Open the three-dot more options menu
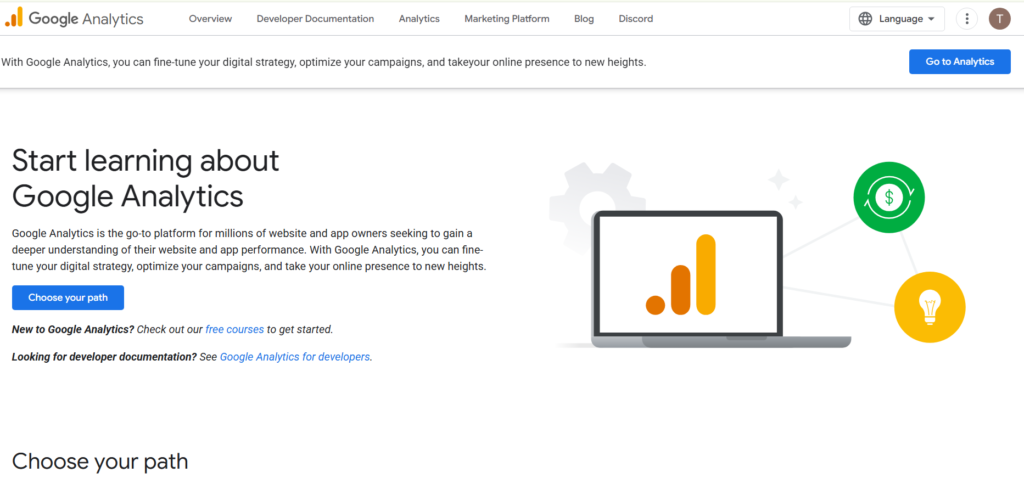Screen dimensions: 1024x495 tap(967, 19)
